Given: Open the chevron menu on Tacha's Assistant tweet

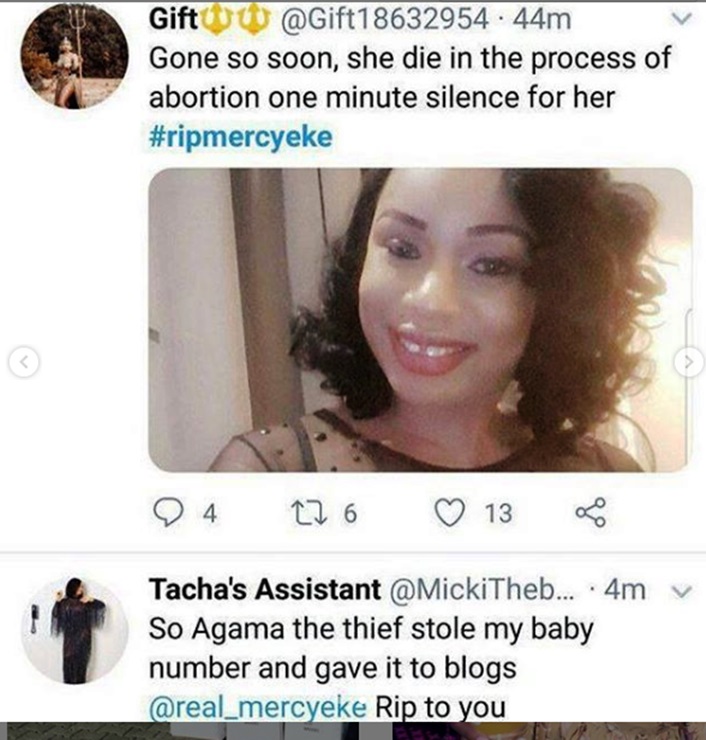Looking at the screenshot, I should [x=680, y=591].
